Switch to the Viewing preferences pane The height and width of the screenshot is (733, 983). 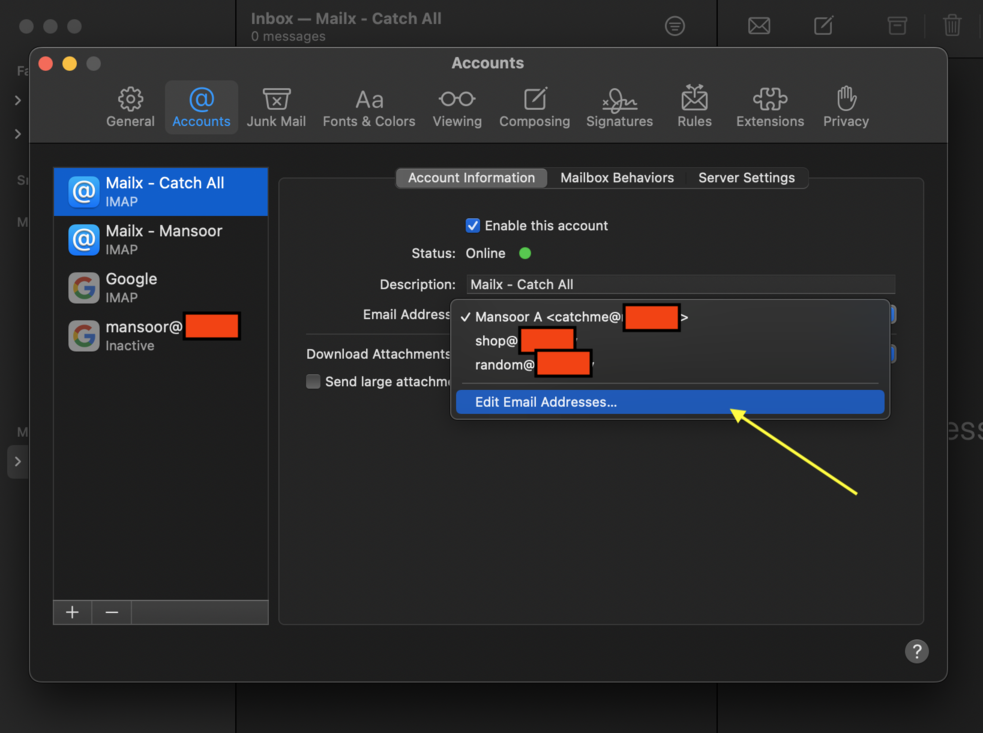(x=457, y=107)
